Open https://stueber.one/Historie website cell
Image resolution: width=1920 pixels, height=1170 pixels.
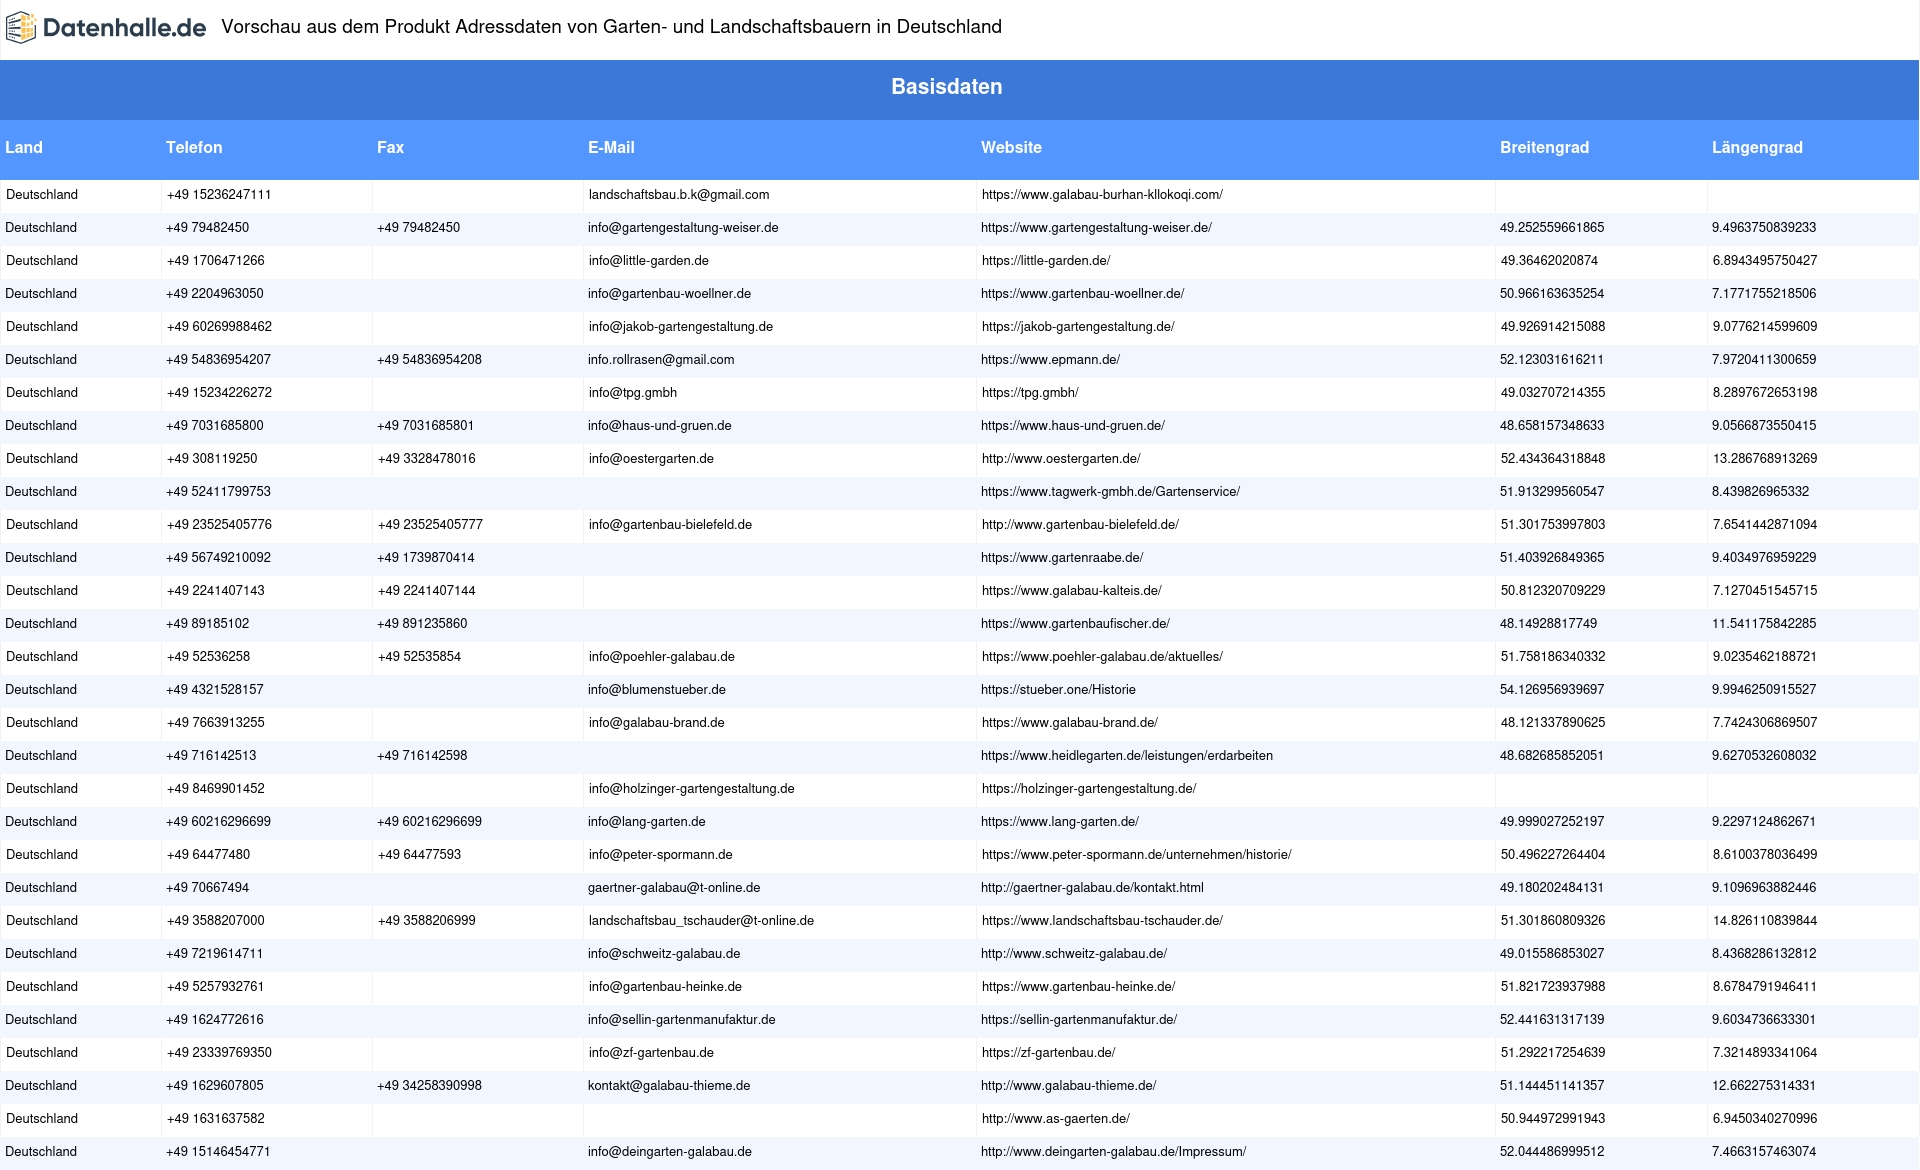click(1058, 690)
